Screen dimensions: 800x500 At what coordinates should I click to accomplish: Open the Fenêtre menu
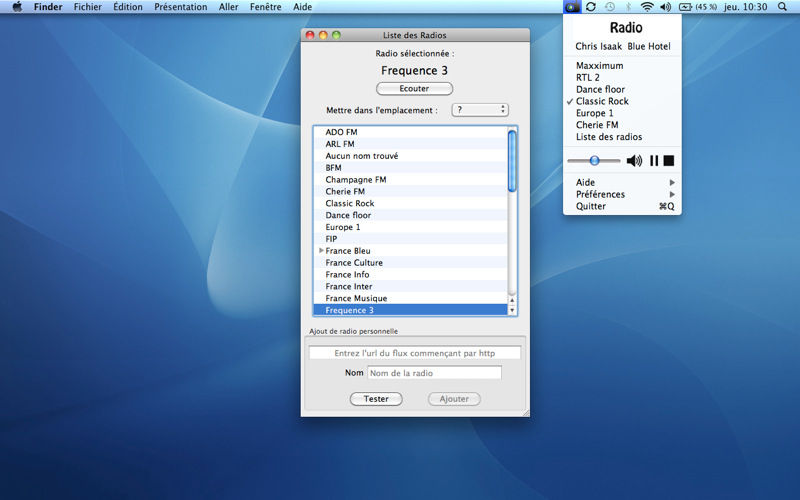coord(265,7)
